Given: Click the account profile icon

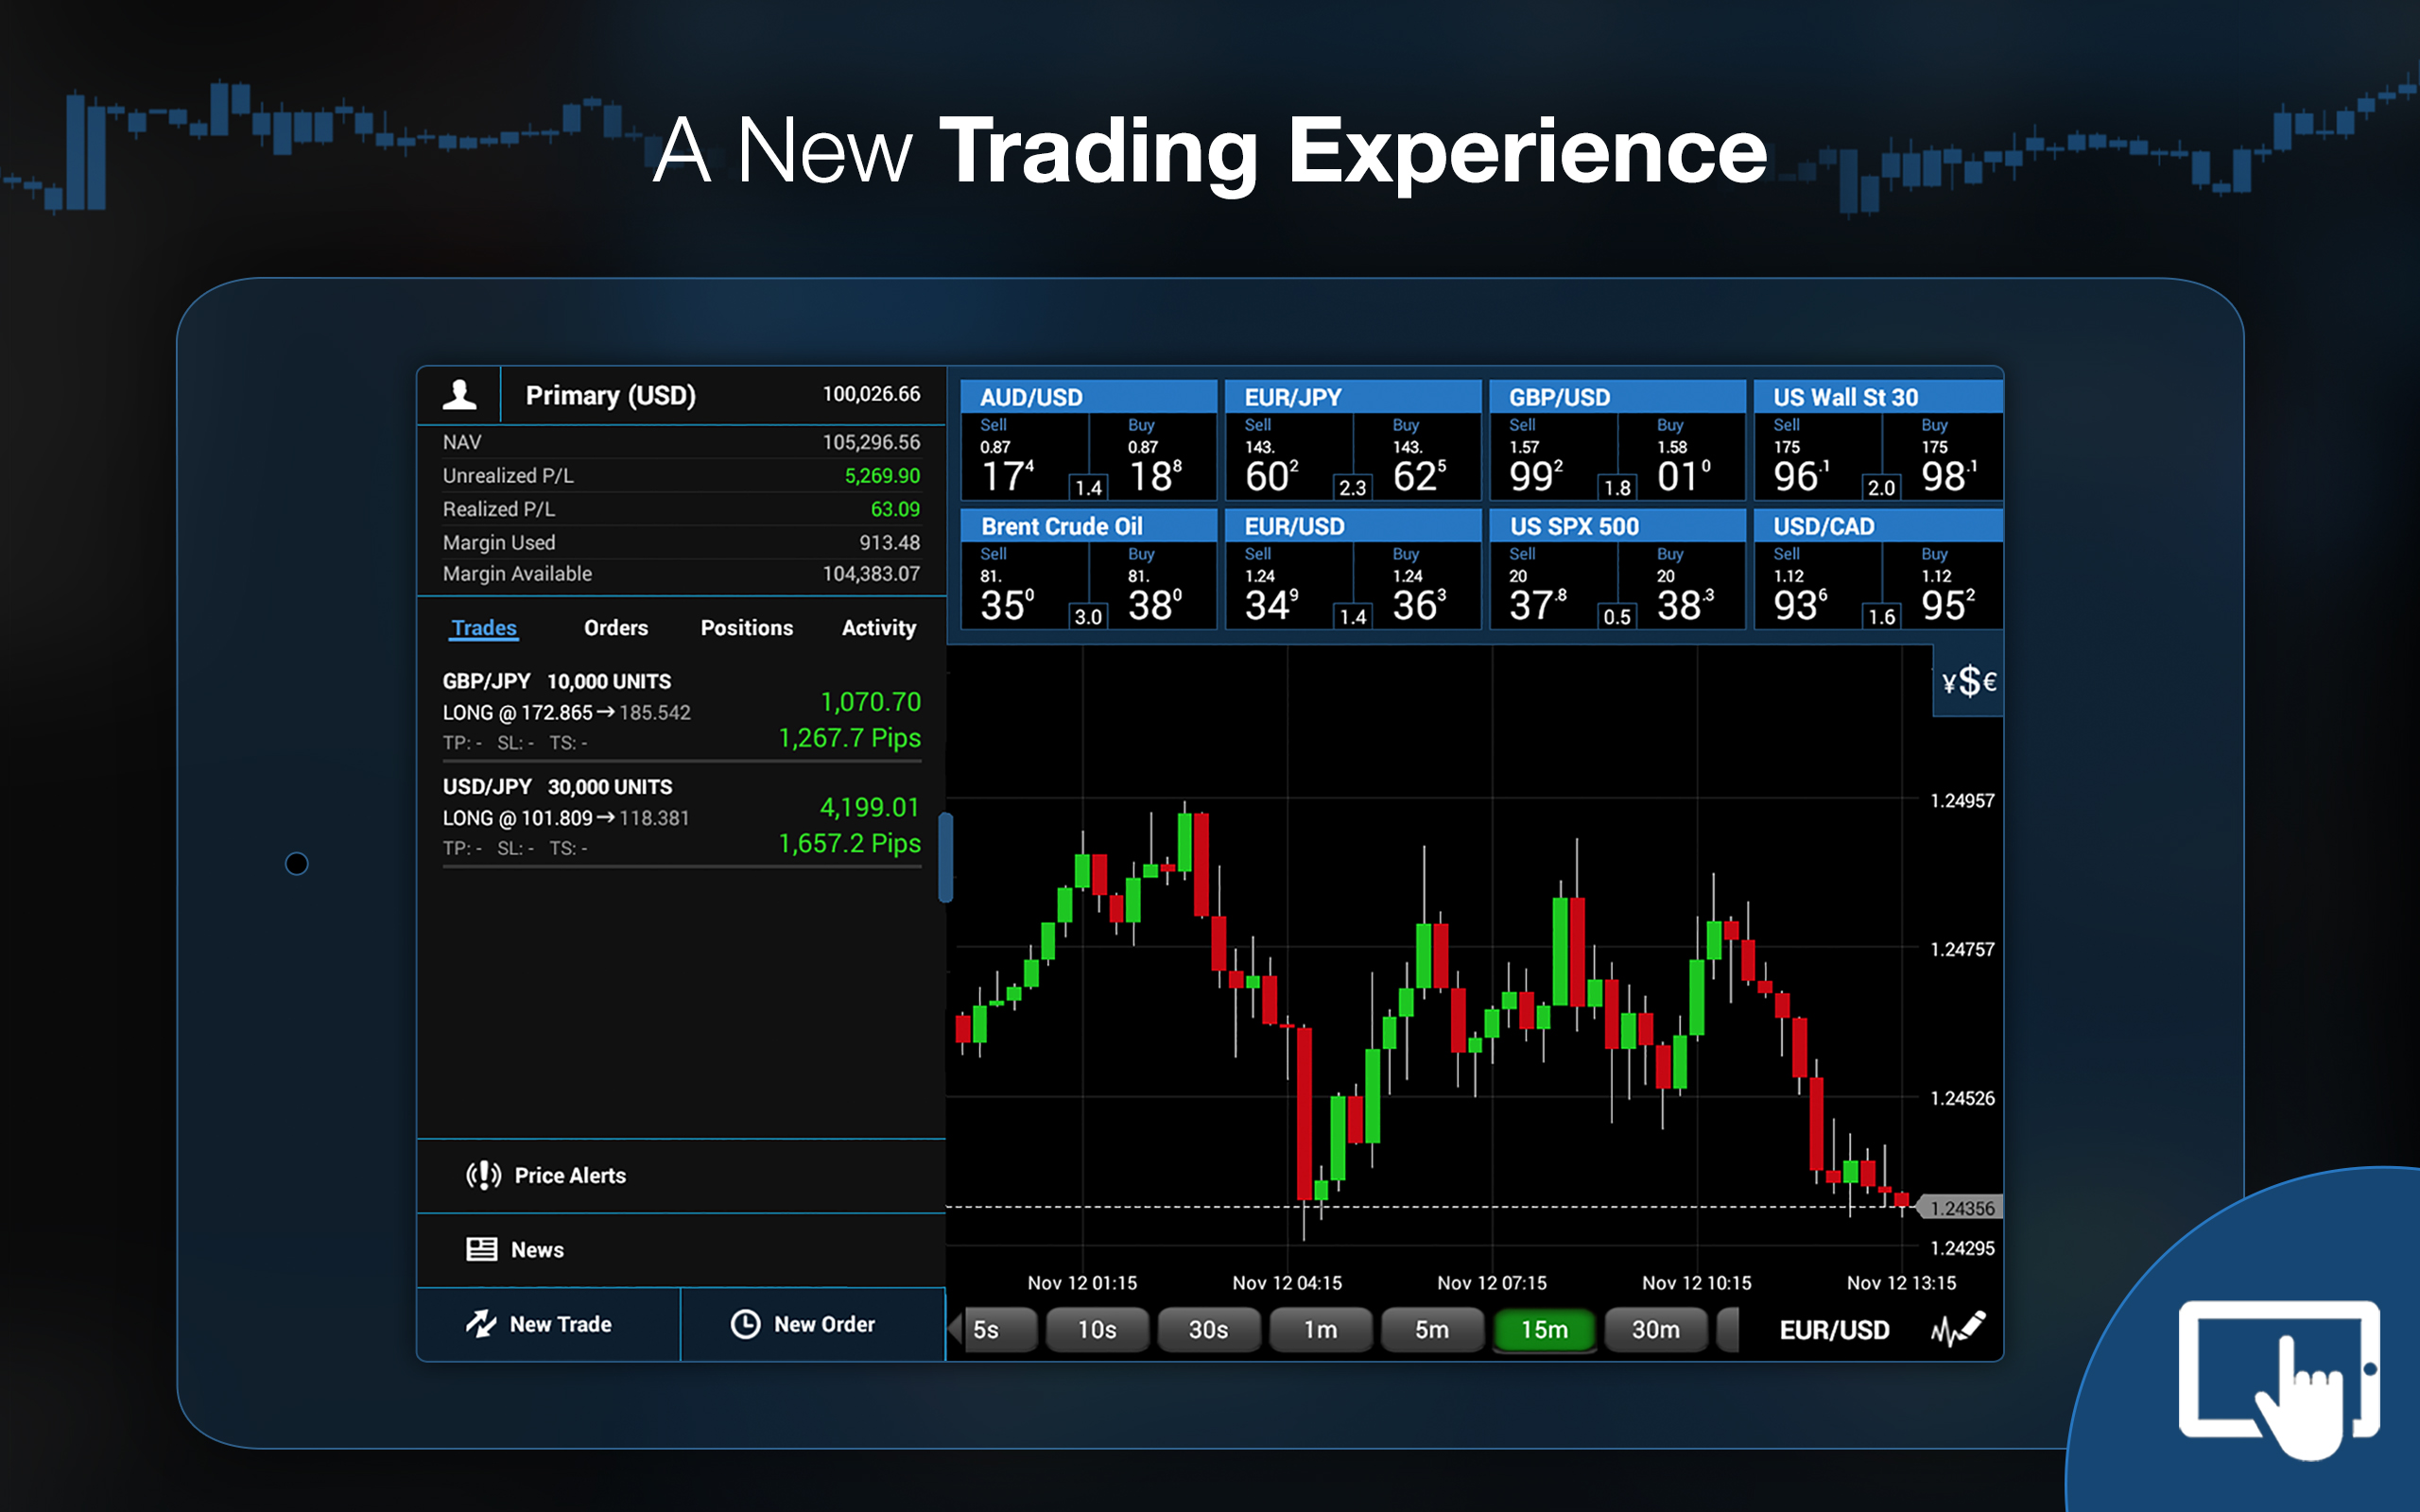Looking at the screenshot, I should pos(460,394).
